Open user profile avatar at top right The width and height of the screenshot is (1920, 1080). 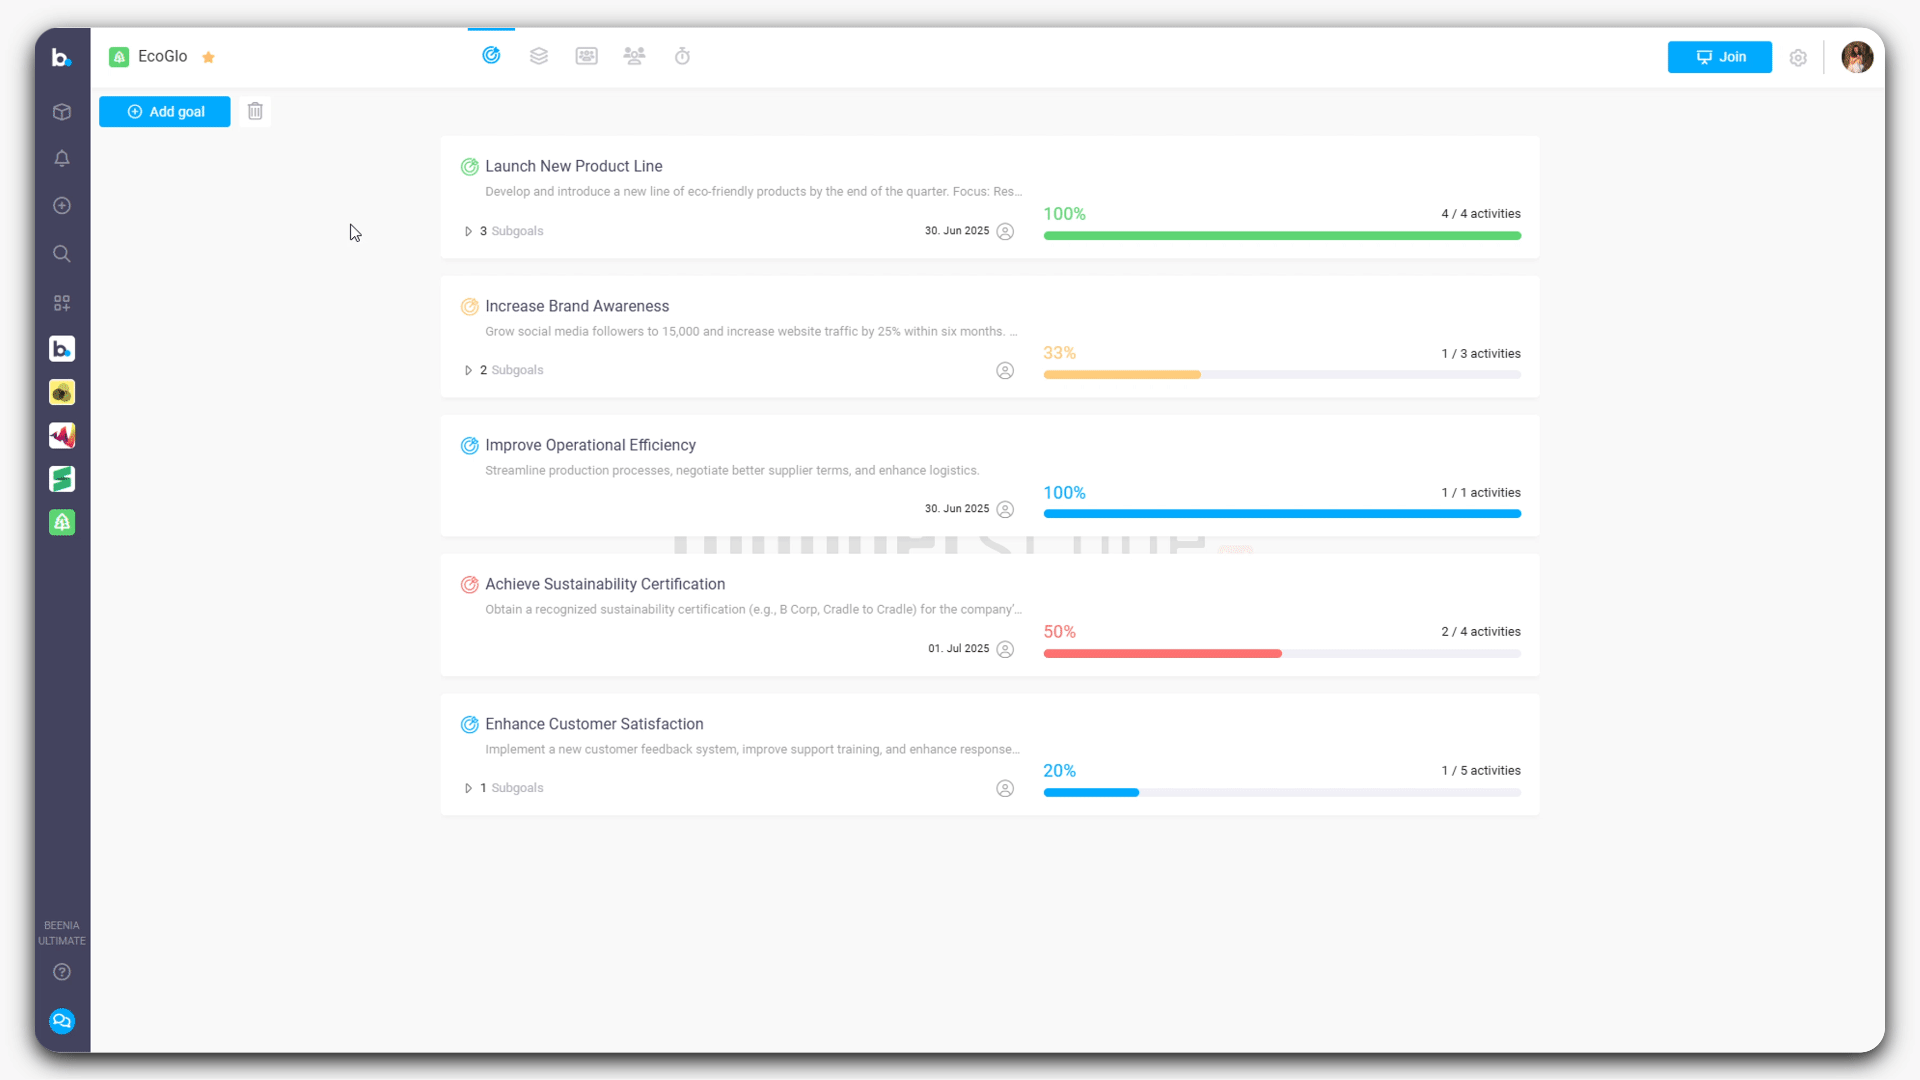click(1857, 57)
